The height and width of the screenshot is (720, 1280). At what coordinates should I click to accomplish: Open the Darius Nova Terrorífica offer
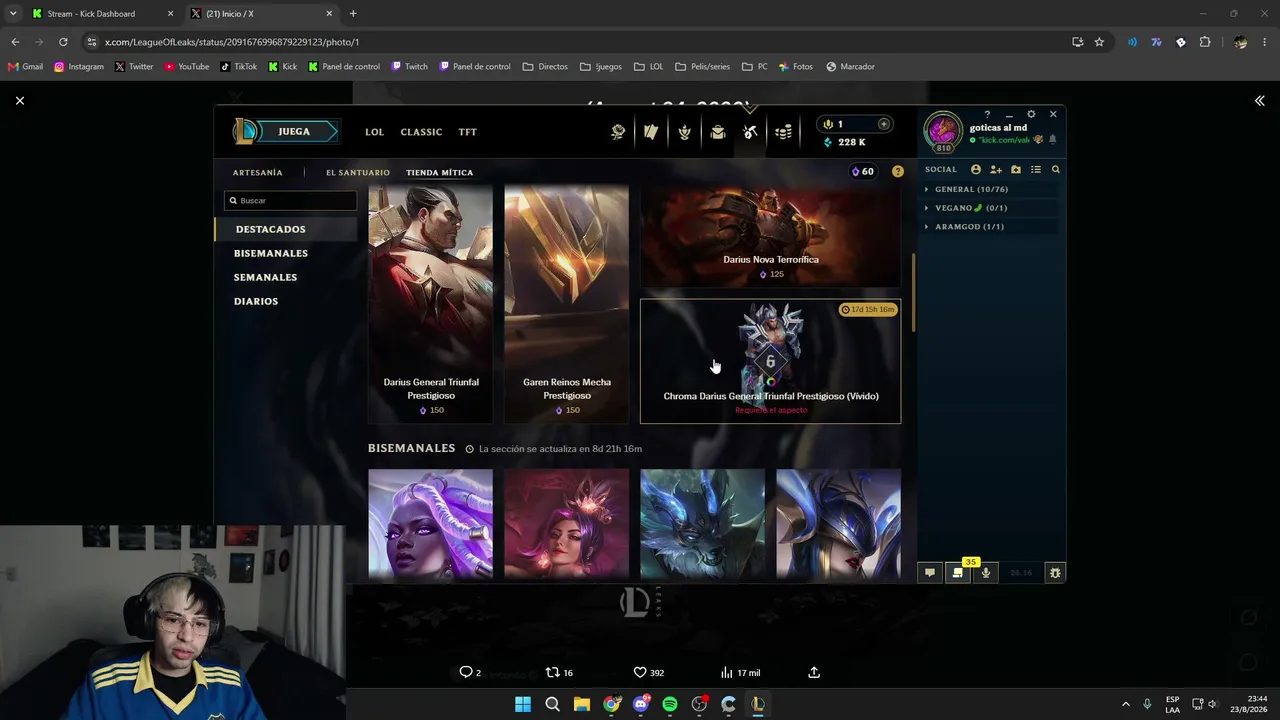click(x=770, y=236)
